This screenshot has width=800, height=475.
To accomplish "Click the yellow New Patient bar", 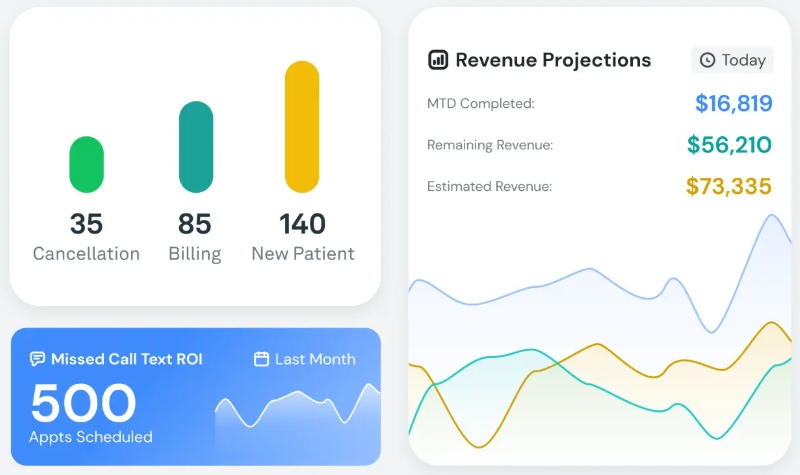I will click(302, 127).
